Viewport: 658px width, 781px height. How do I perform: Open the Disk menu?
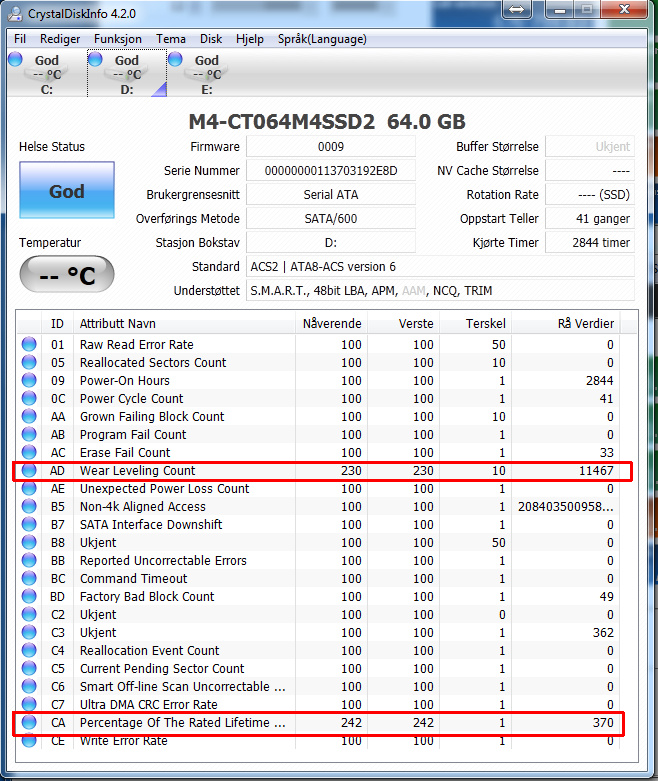tap(211, 39)
